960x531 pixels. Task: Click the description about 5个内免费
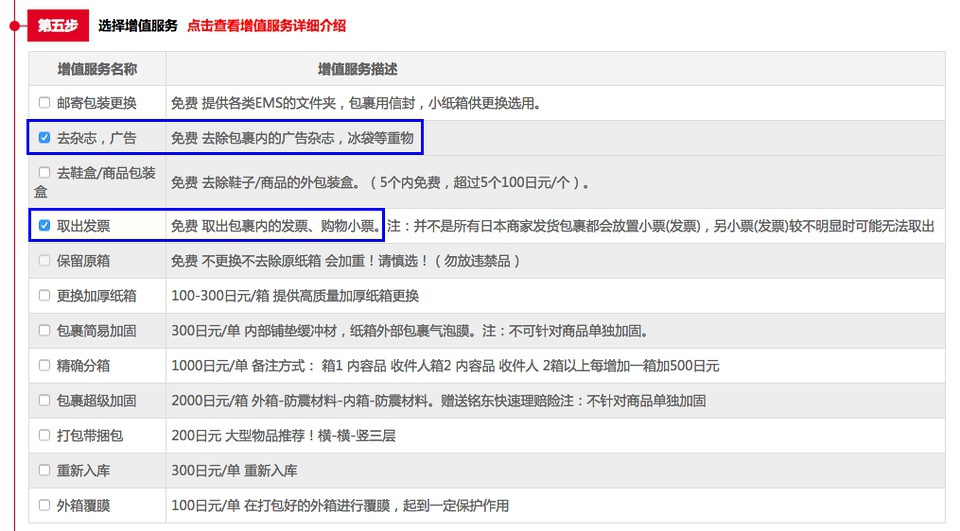point(380,183)
